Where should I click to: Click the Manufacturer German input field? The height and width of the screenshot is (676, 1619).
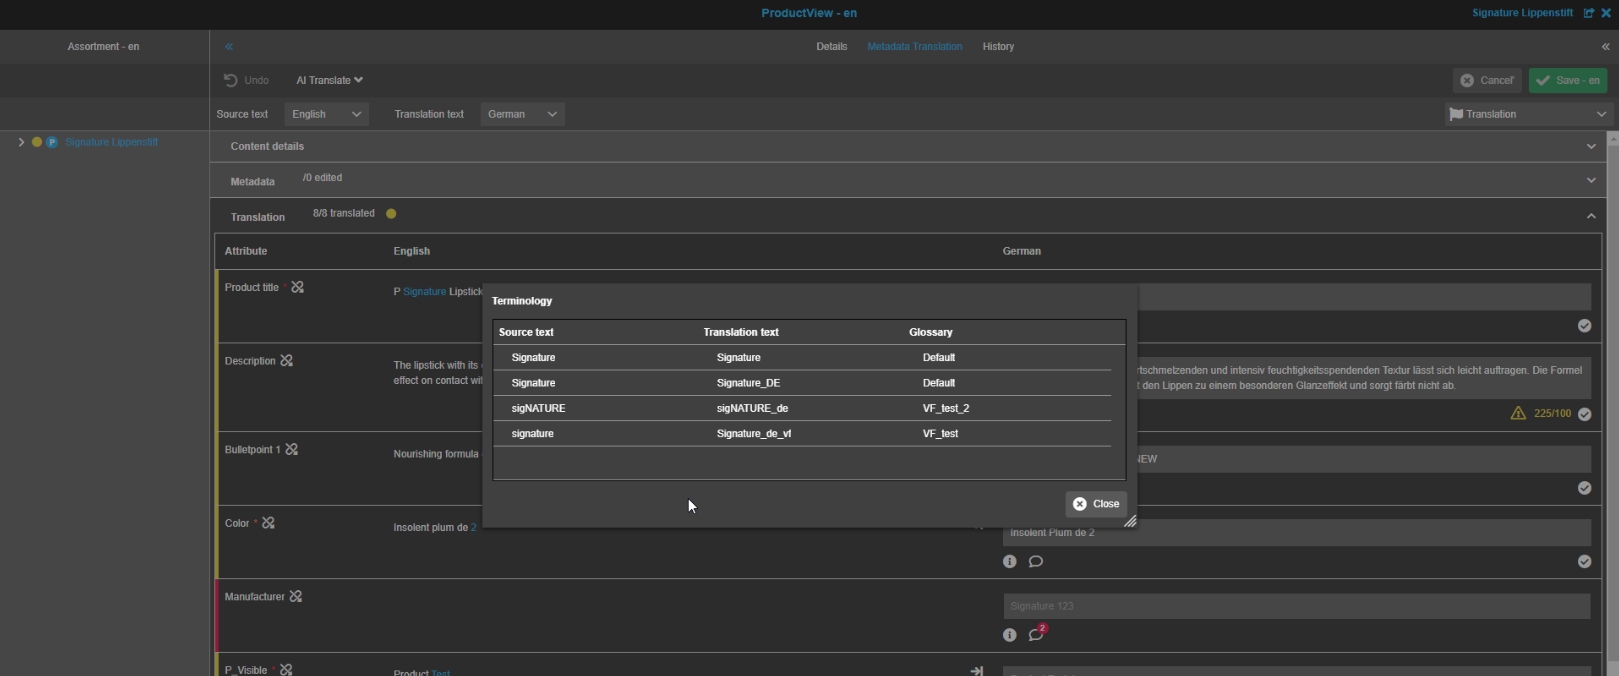pos(1296,606)
